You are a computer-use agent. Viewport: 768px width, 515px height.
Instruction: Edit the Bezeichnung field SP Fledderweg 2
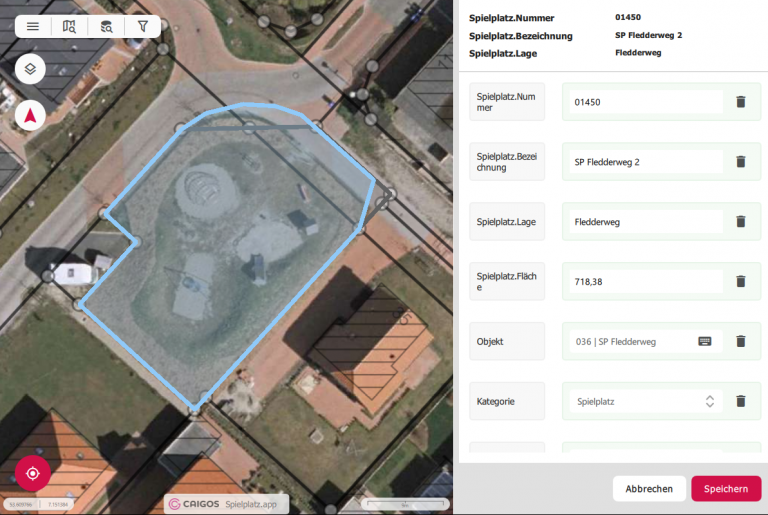[646, 162]
